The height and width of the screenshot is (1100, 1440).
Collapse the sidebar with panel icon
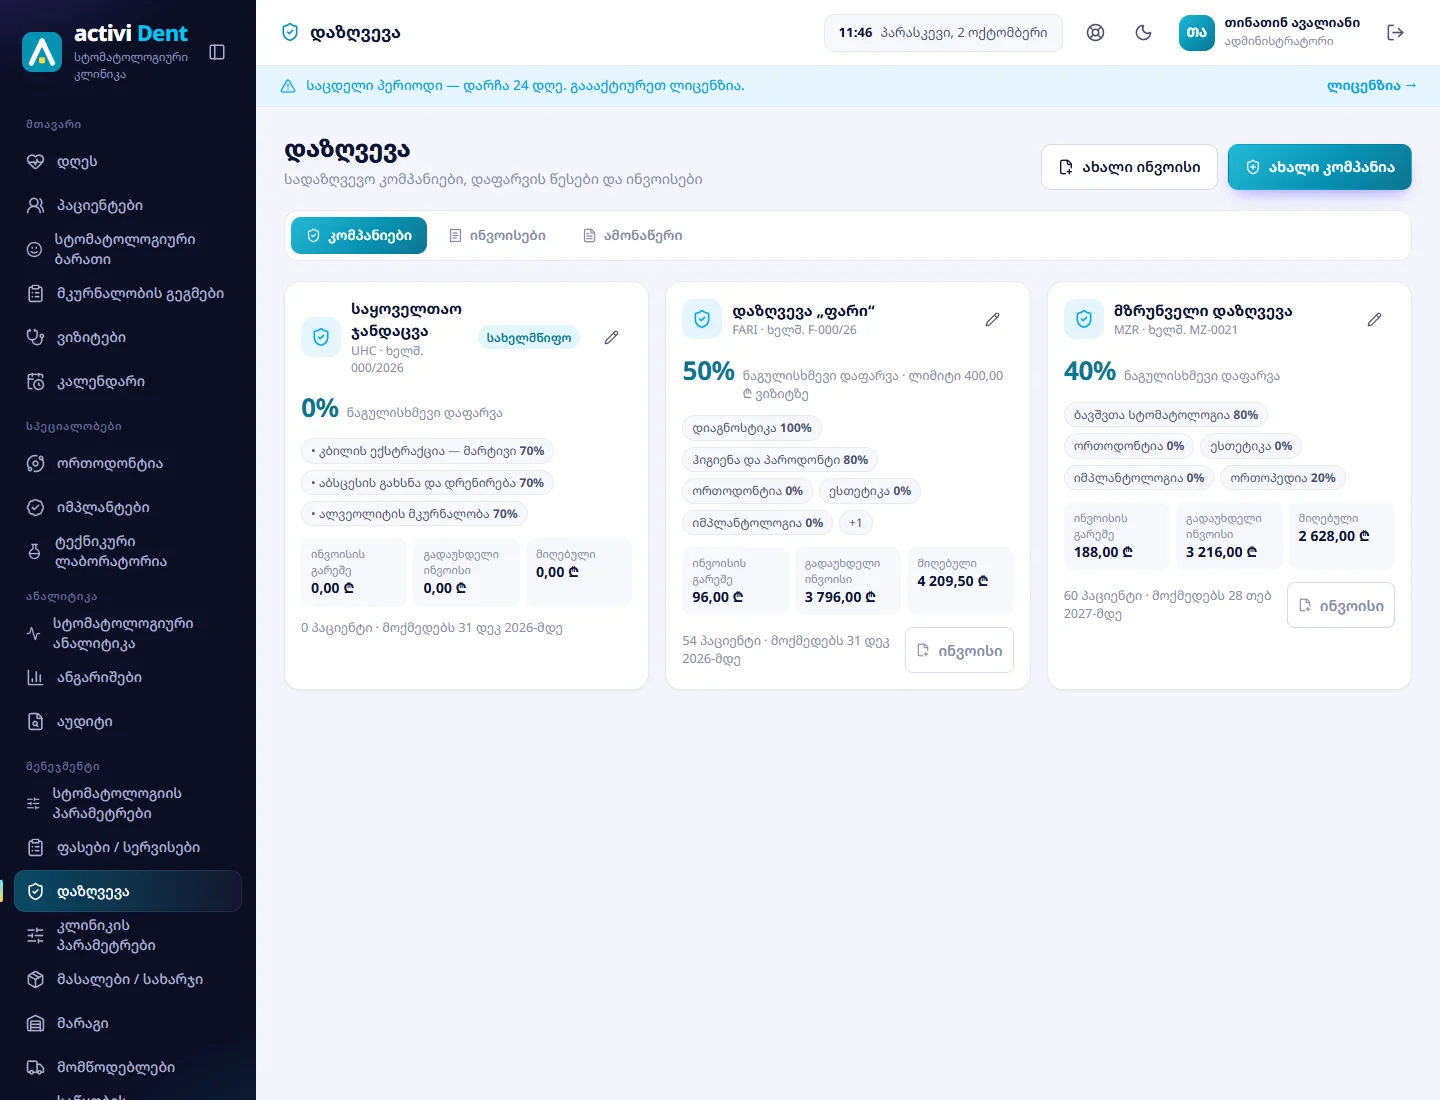point(217,52)
